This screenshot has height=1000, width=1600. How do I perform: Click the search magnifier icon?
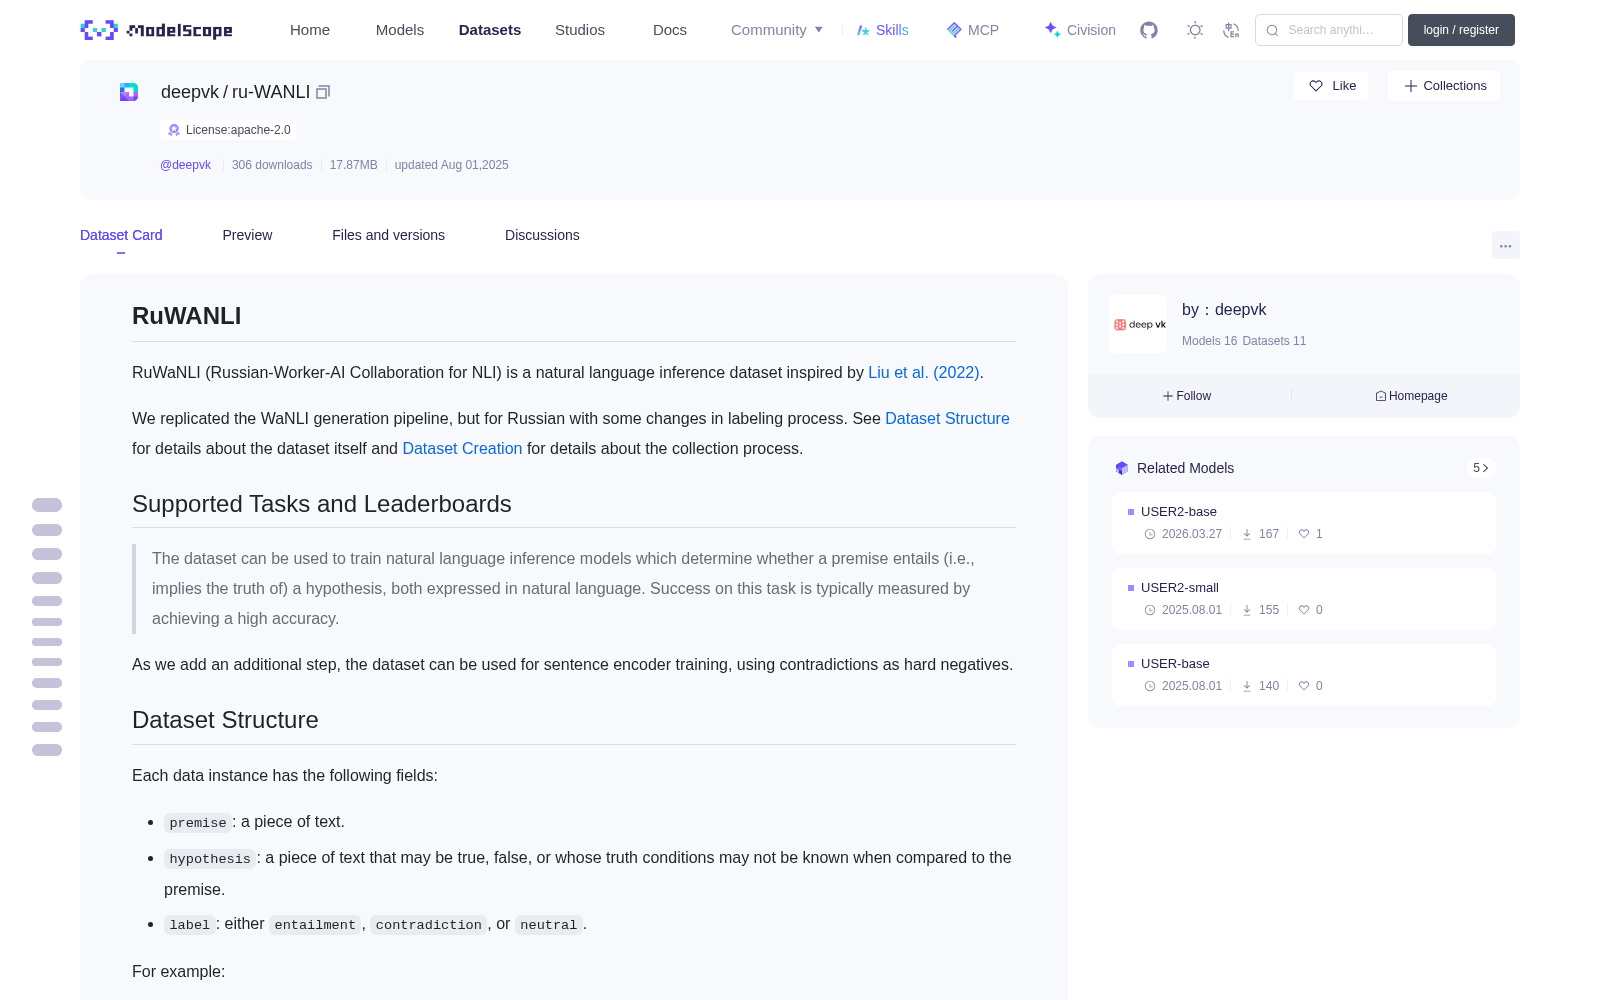[1273, 30]
